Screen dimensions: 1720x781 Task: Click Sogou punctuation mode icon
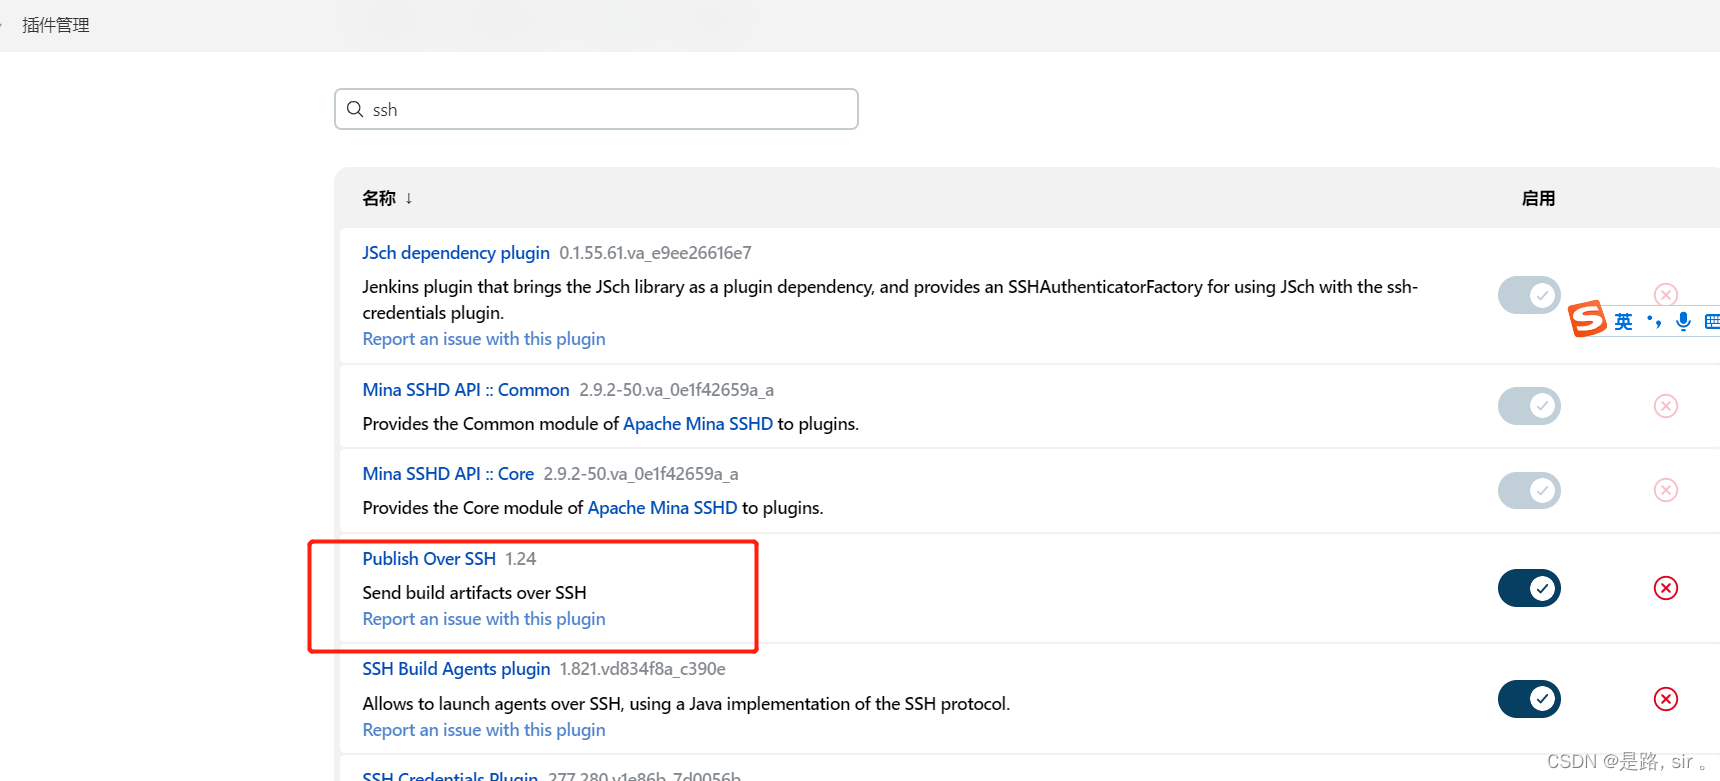tap(1654, 321)
